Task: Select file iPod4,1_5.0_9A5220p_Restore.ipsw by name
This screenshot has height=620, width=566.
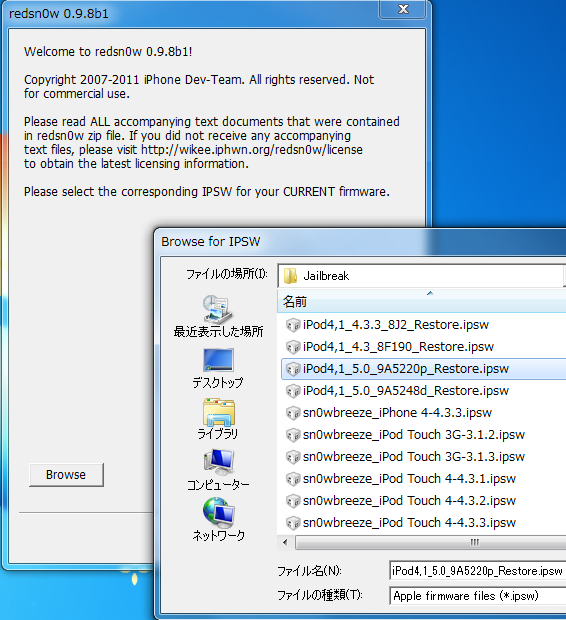Action: pos(406,369)
